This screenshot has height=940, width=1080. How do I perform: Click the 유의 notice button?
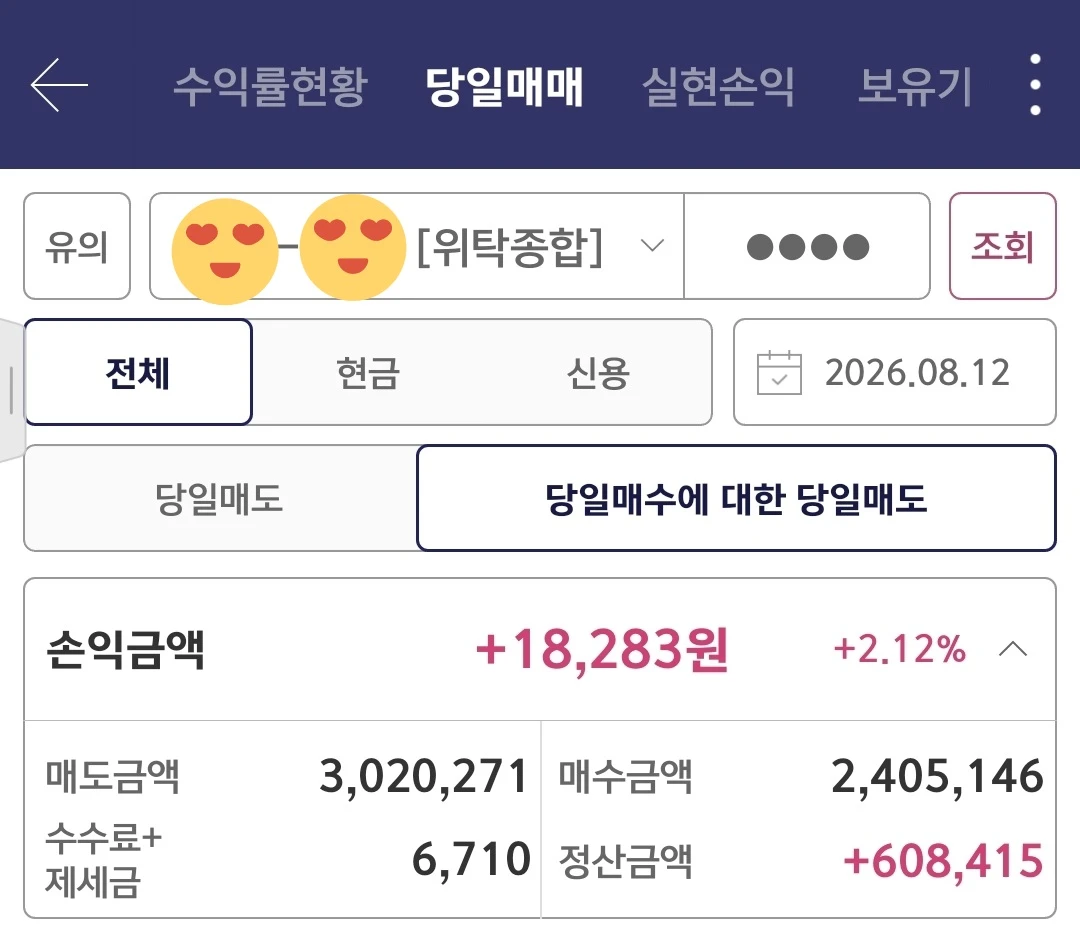click(x=77, y=246)
